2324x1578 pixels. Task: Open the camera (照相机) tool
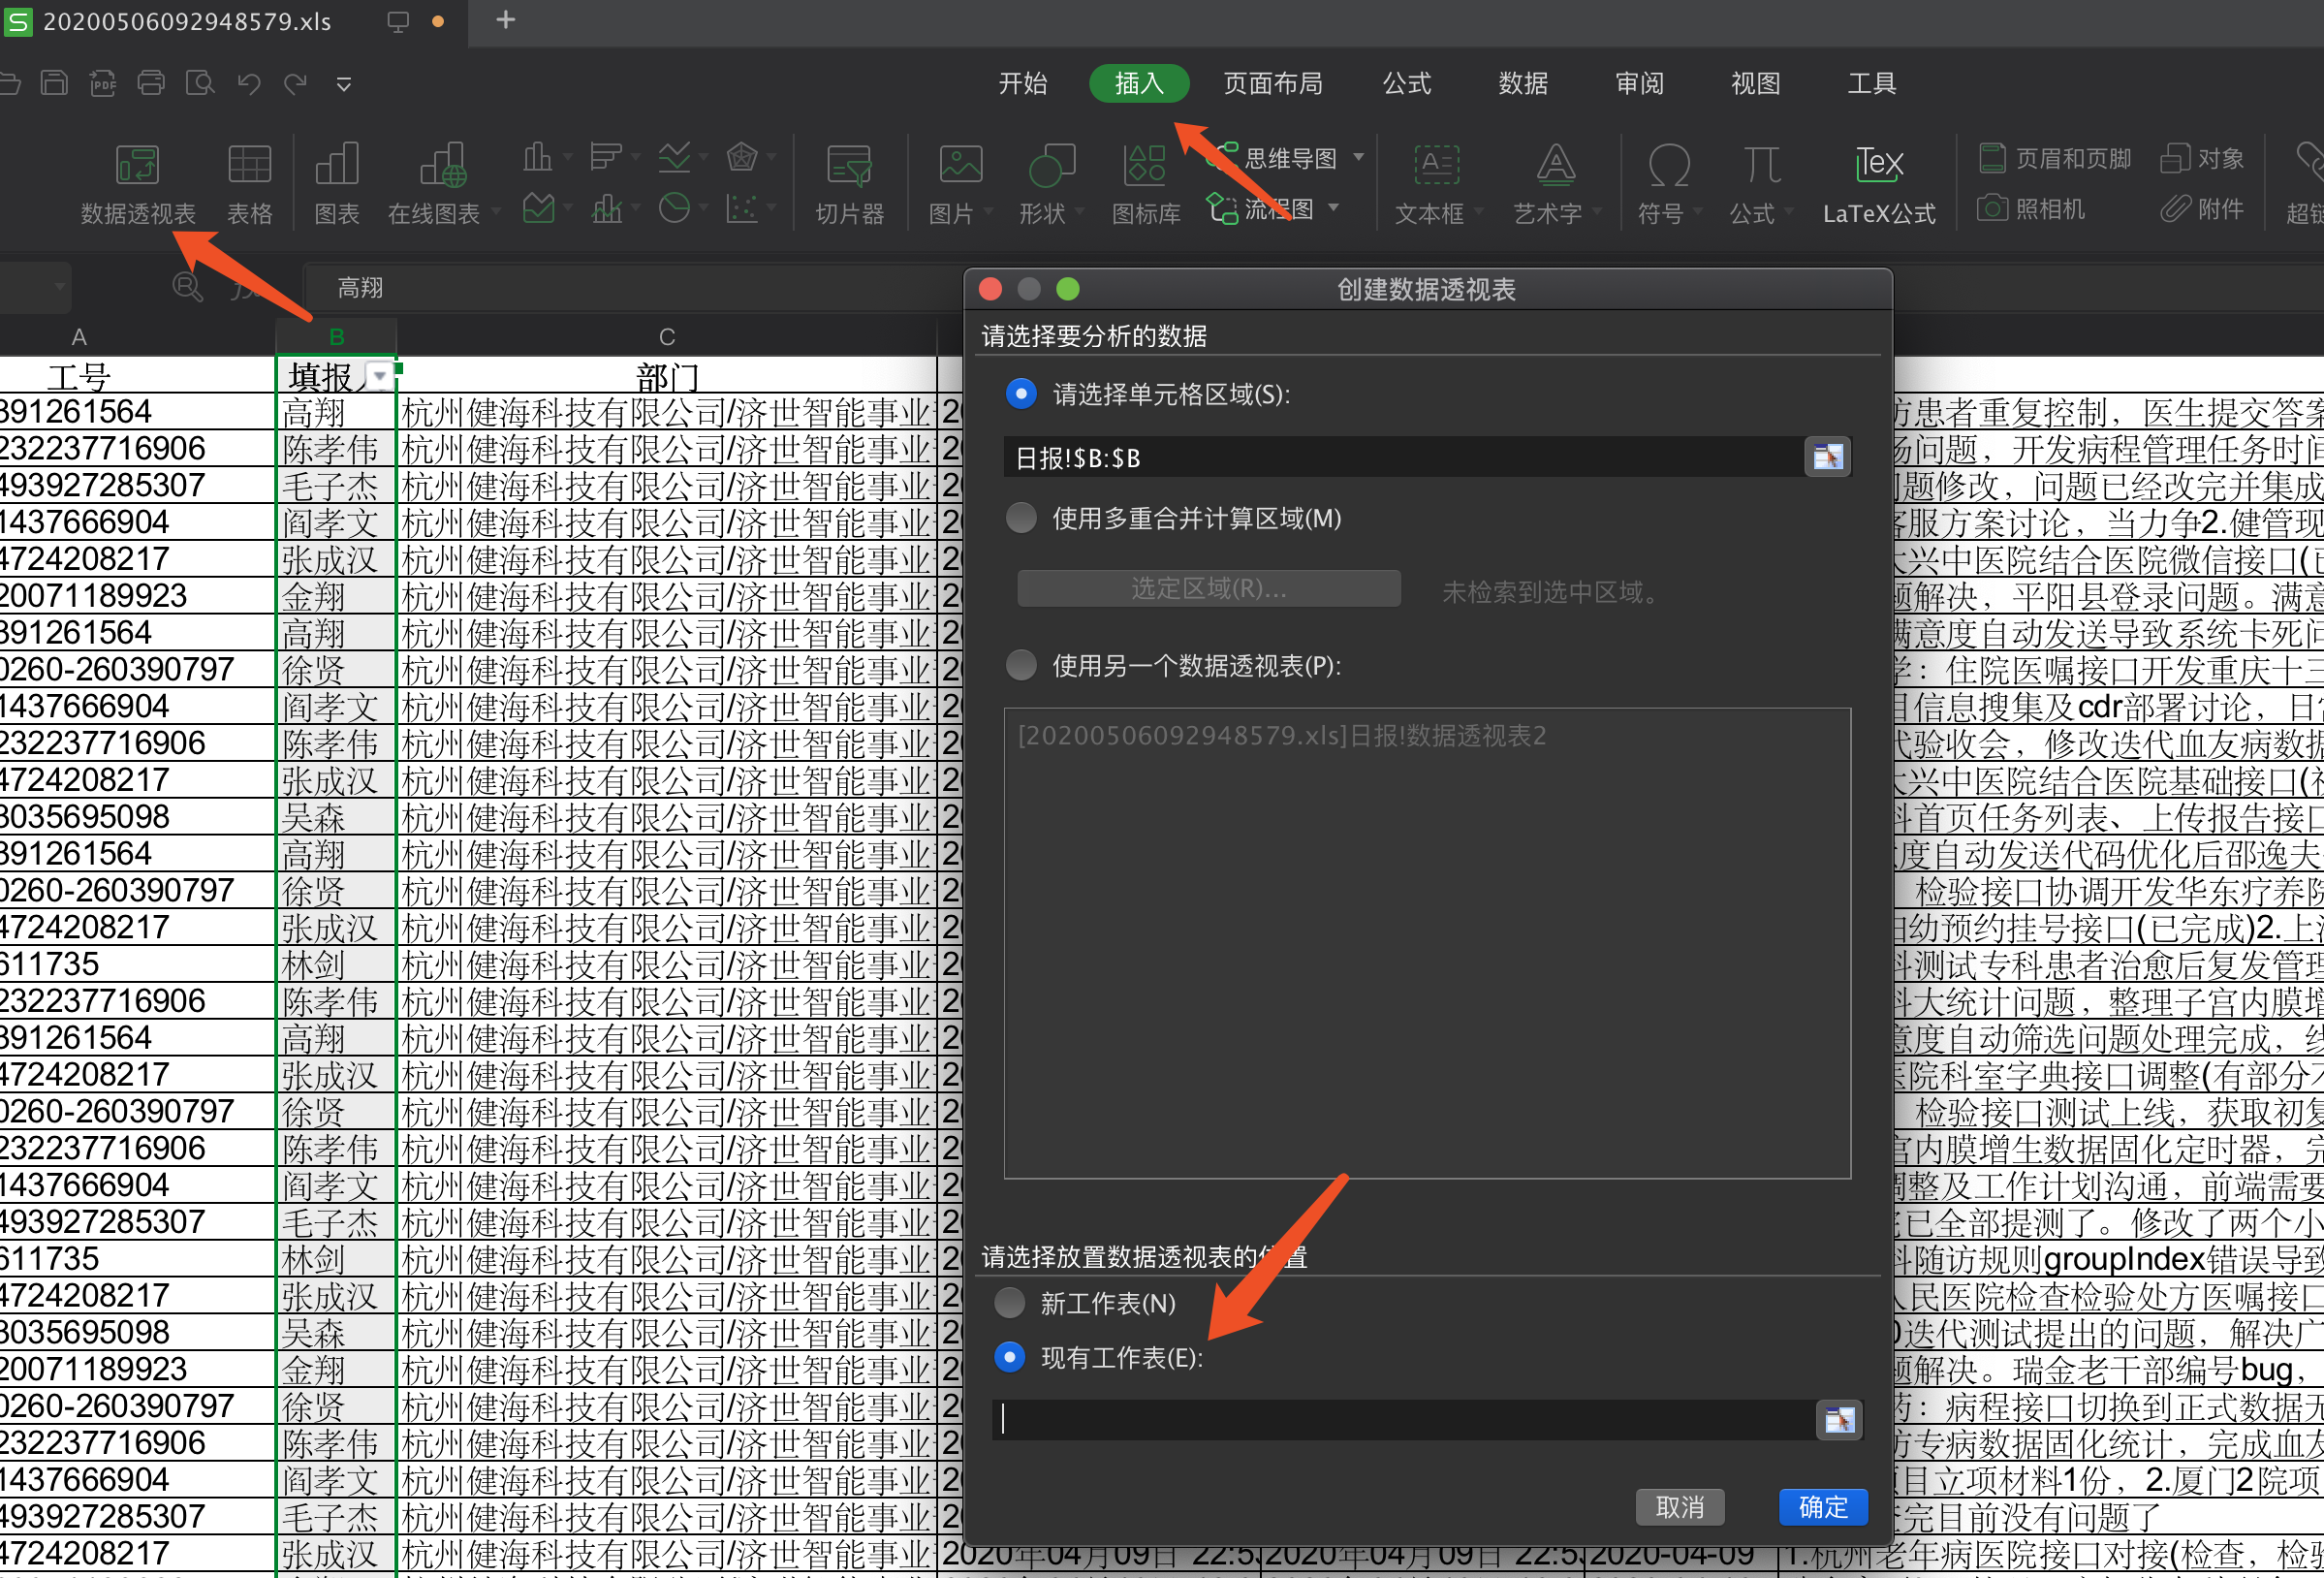coord(2031,209)
